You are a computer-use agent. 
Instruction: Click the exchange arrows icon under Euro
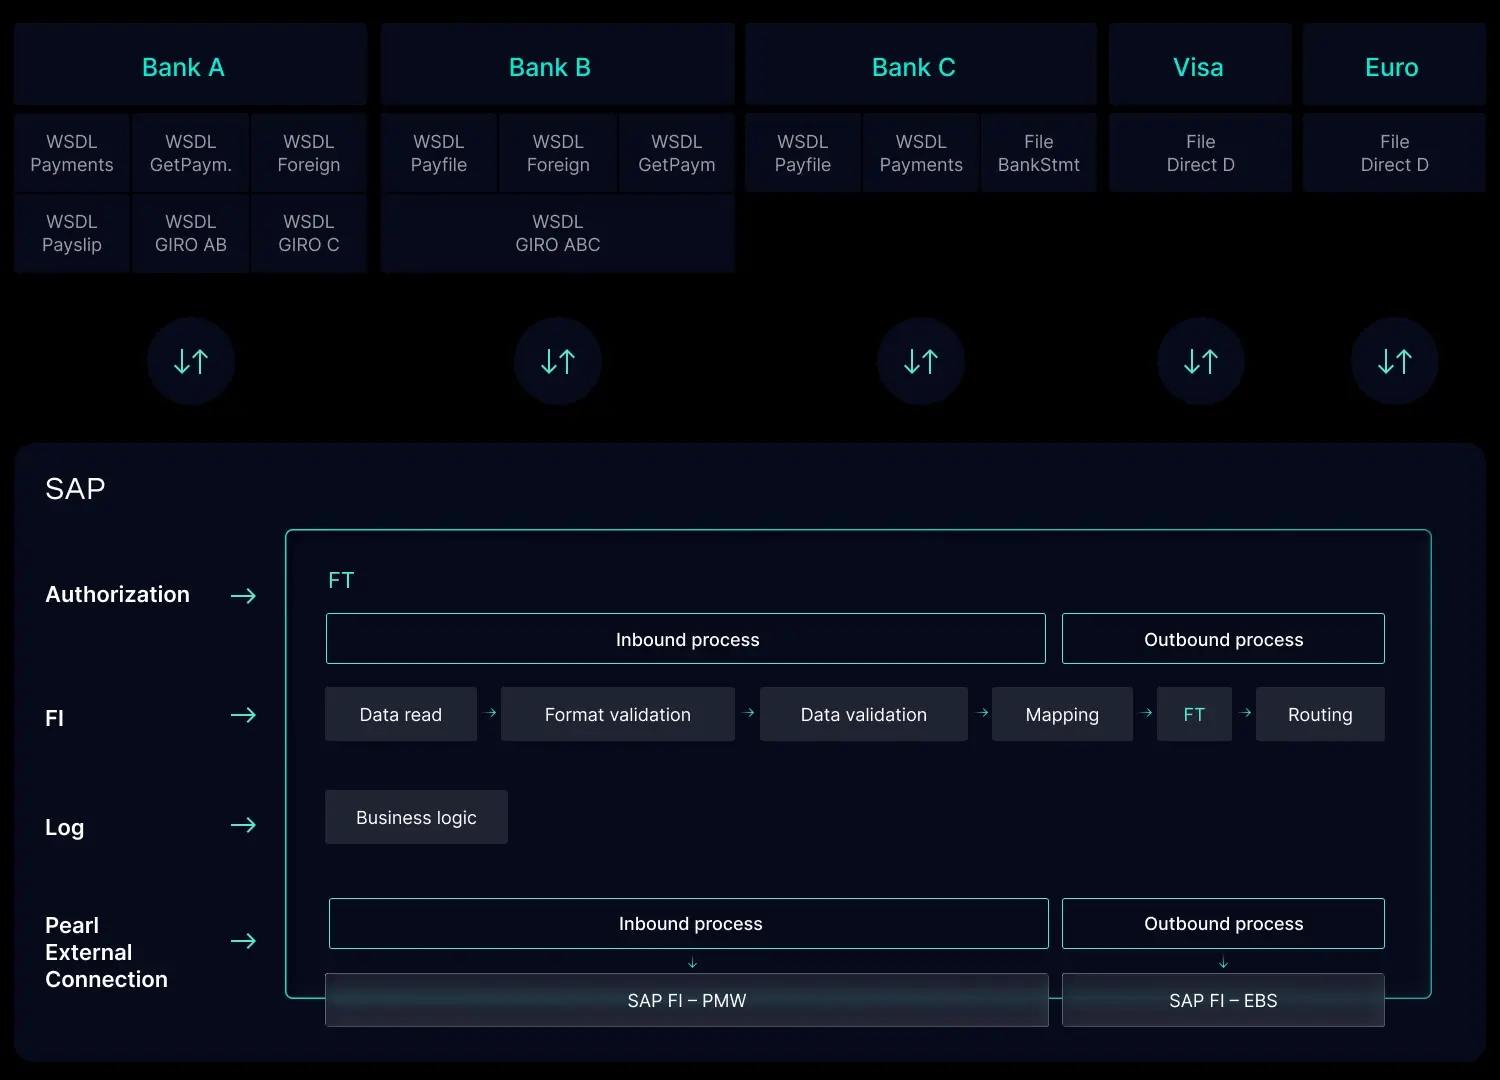click(x=1395, y=361)
